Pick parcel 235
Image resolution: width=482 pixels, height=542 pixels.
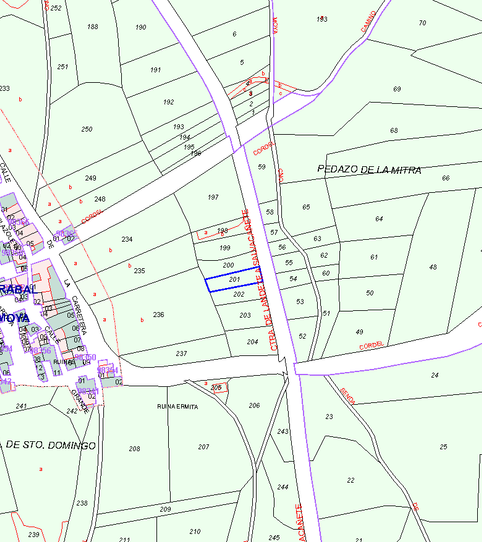(x=139, y=271)
